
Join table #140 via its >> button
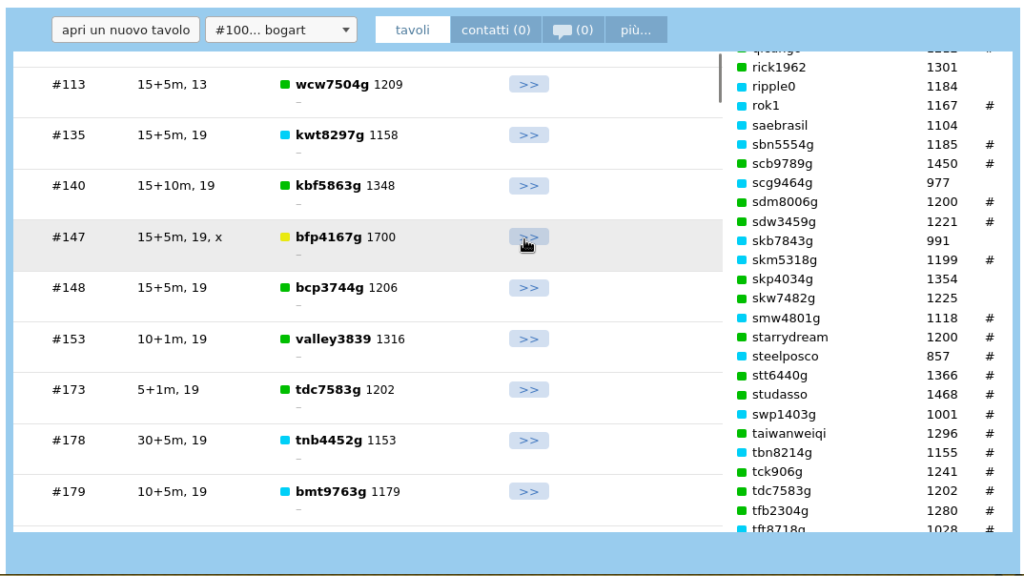pos(528,186)
